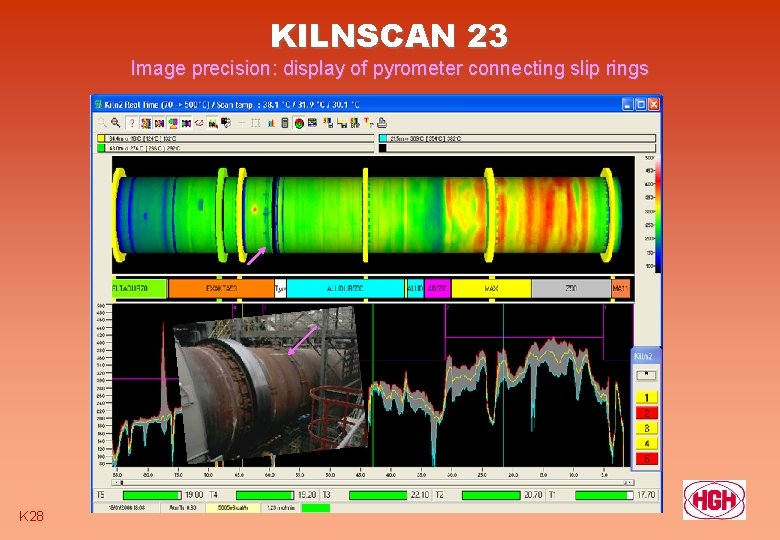The image size is (780, 540).
Task: Click the cyan cursor color swatch
Action: click(x=383, y=139)
